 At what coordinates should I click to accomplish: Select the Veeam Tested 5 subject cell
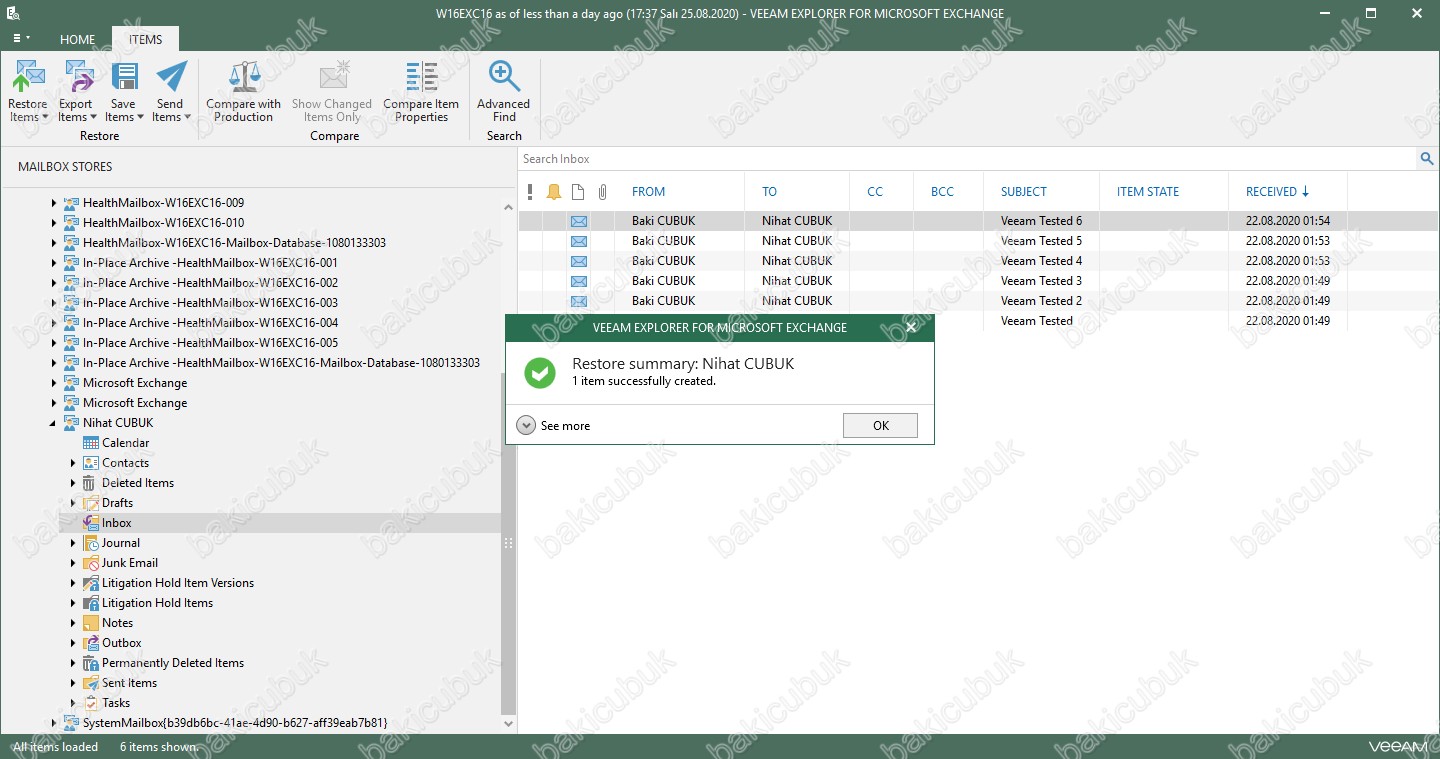coord(1041,241)
